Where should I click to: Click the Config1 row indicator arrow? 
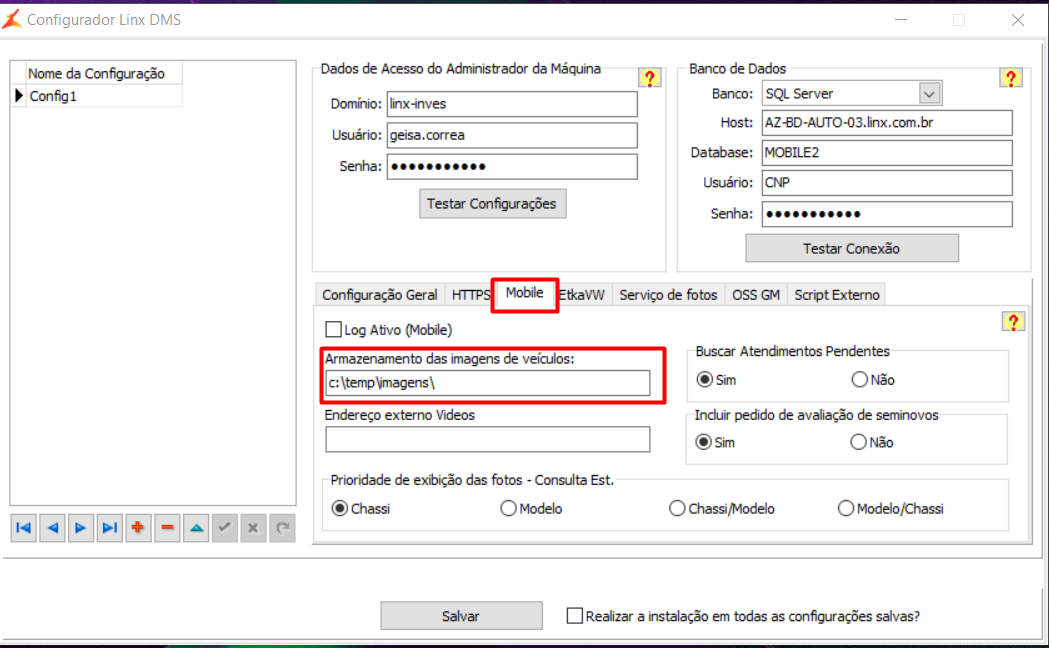pyautogui.click(x=19, y=96)
